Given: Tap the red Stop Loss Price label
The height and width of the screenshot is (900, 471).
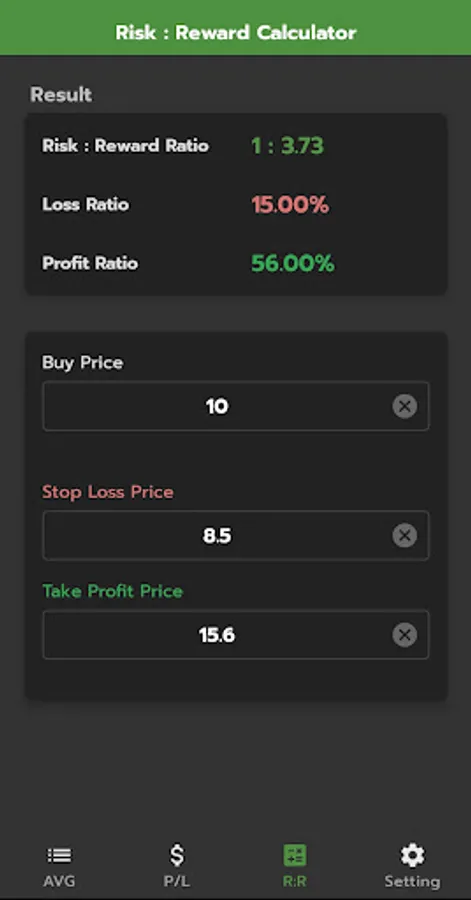Looking at the screenshot, I should [108, 492].
